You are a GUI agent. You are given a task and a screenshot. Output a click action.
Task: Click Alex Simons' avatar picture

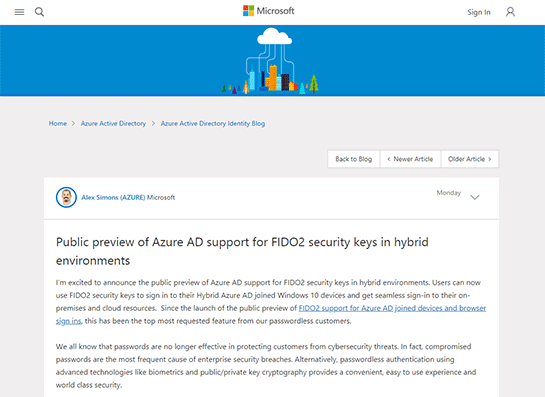pos(66,197)
